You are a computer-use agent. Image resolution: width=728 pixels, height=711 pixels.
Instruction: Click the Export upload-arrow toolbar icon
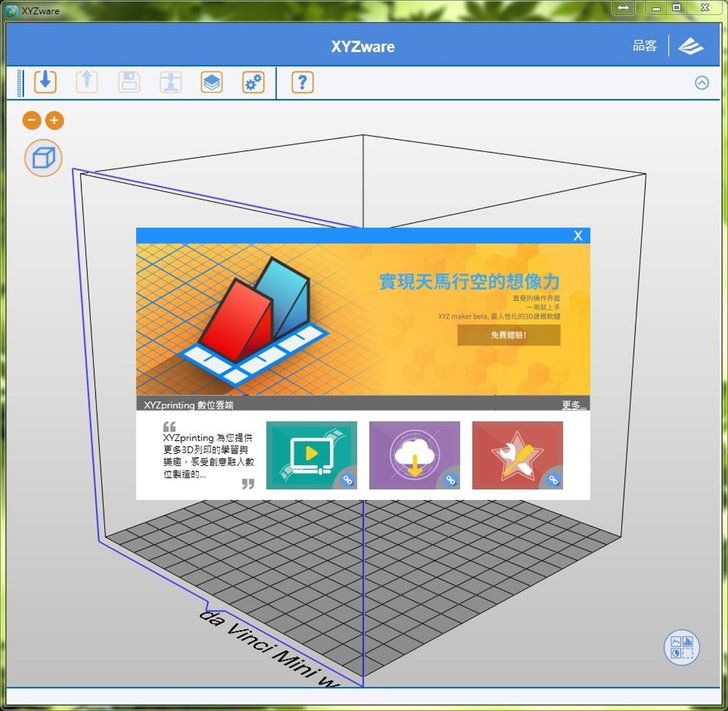tap(87, 82)
